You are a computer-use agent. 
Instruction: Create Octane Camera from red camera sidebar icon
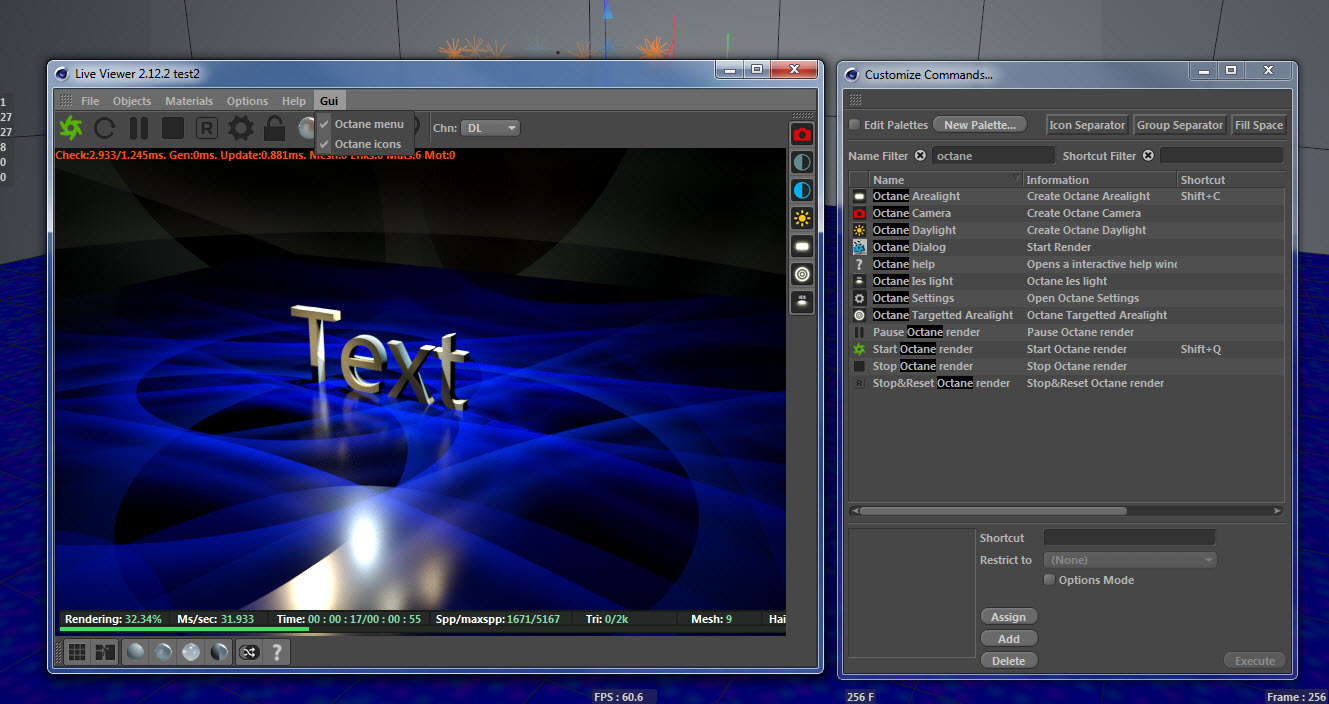802,134
